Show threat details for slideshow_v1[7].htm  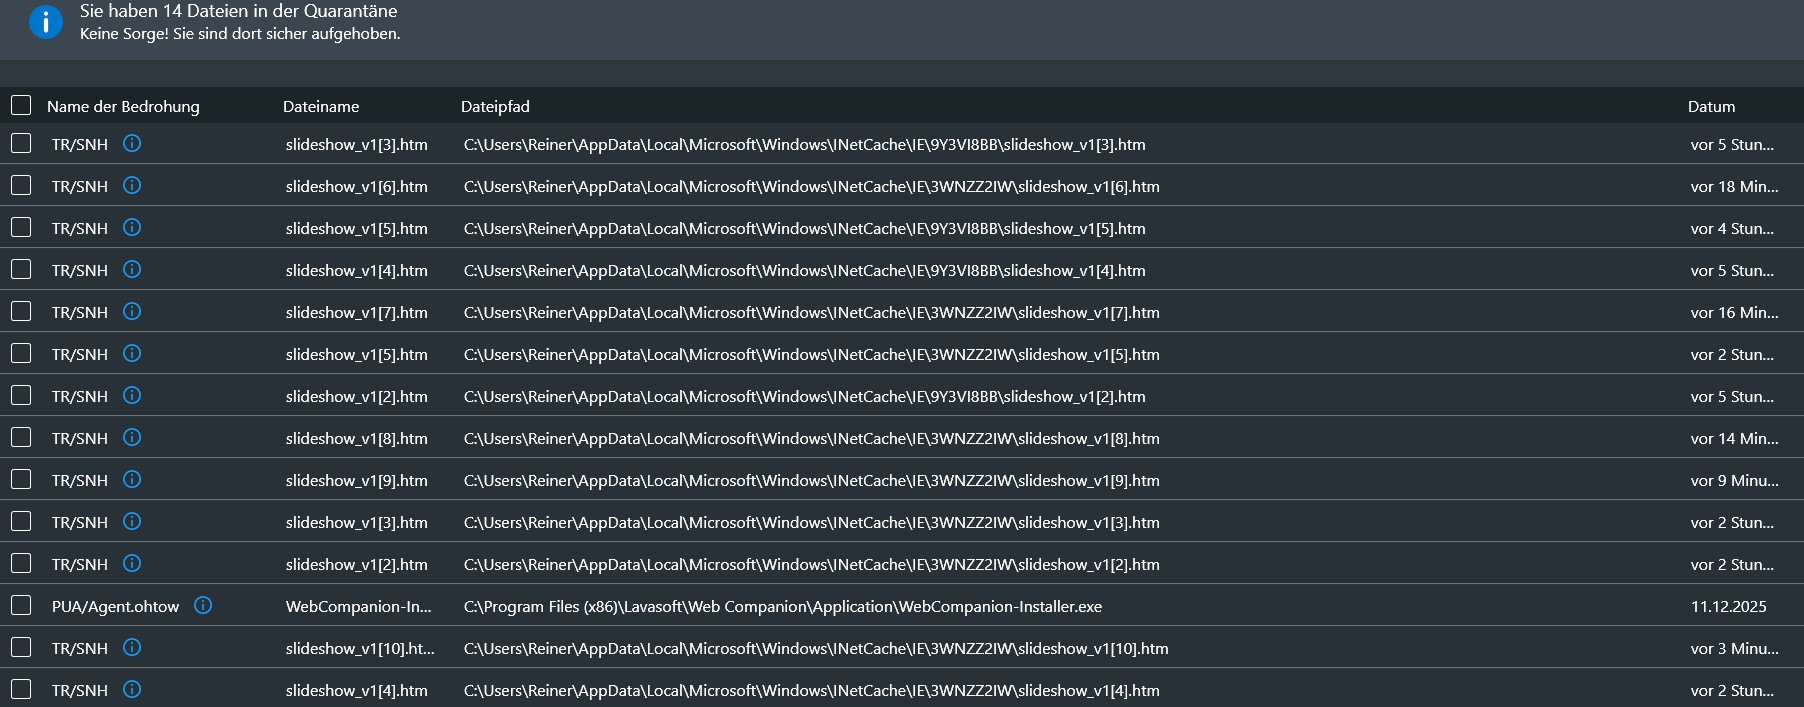132,311
